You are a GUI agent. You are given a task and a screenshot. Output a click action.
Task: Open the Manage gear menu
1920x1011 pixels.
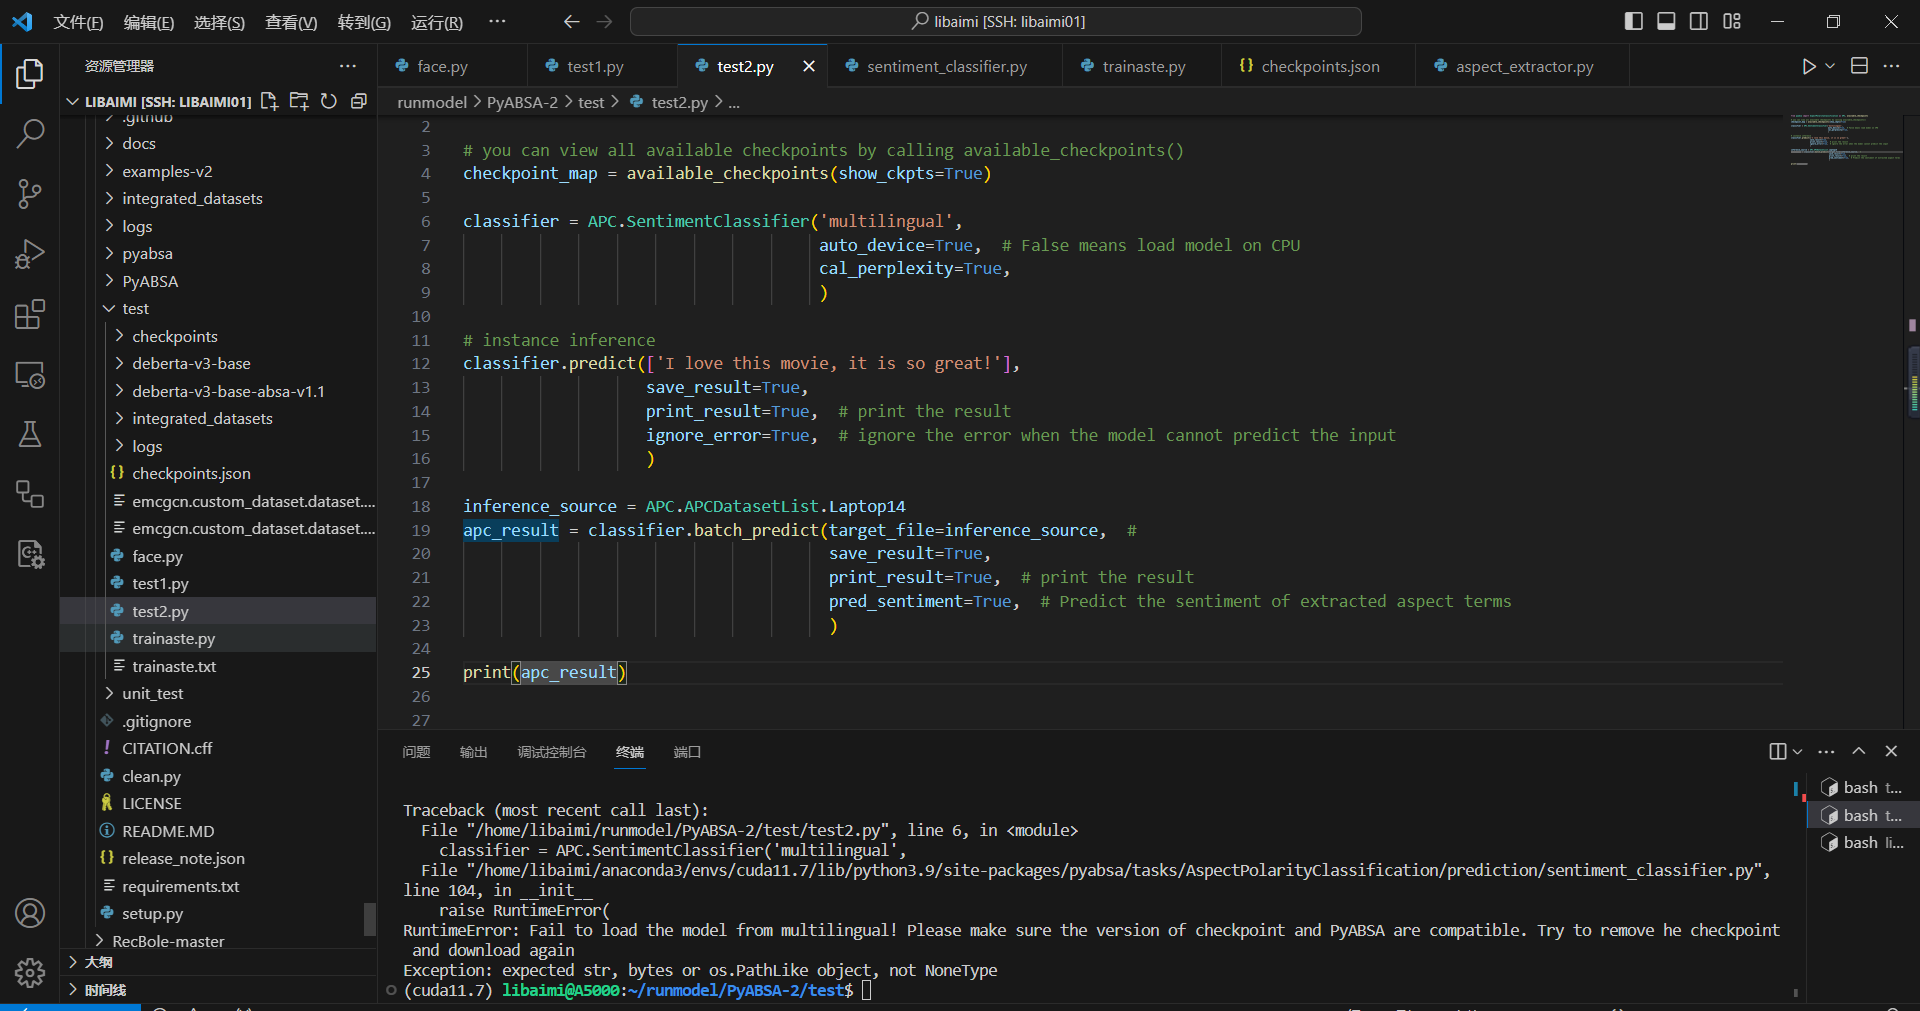tap(30, 973)
